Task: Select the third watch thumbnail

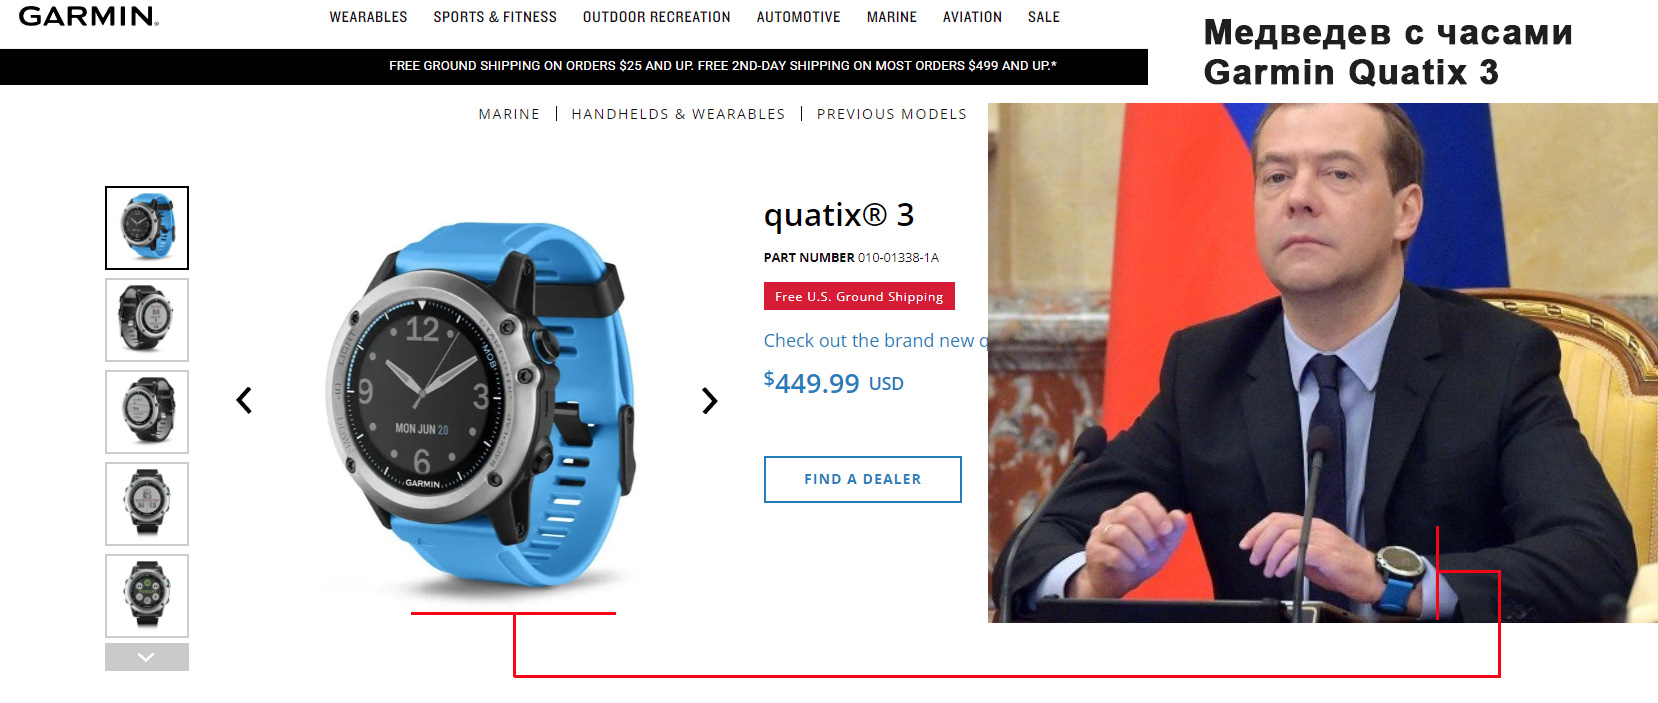Action: [147, 412]
